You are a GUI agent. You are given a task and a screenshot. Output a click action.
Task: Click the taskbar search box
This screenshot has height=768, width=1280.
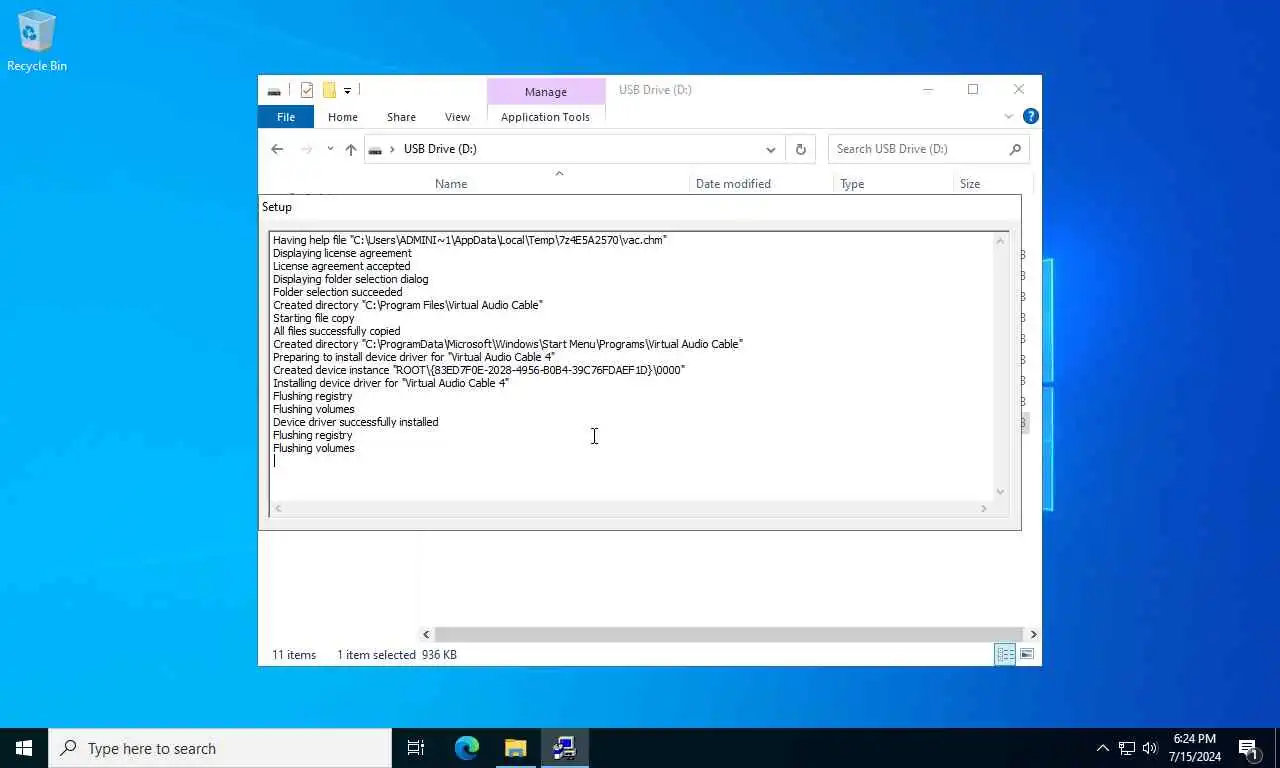[x=220, y=748]
